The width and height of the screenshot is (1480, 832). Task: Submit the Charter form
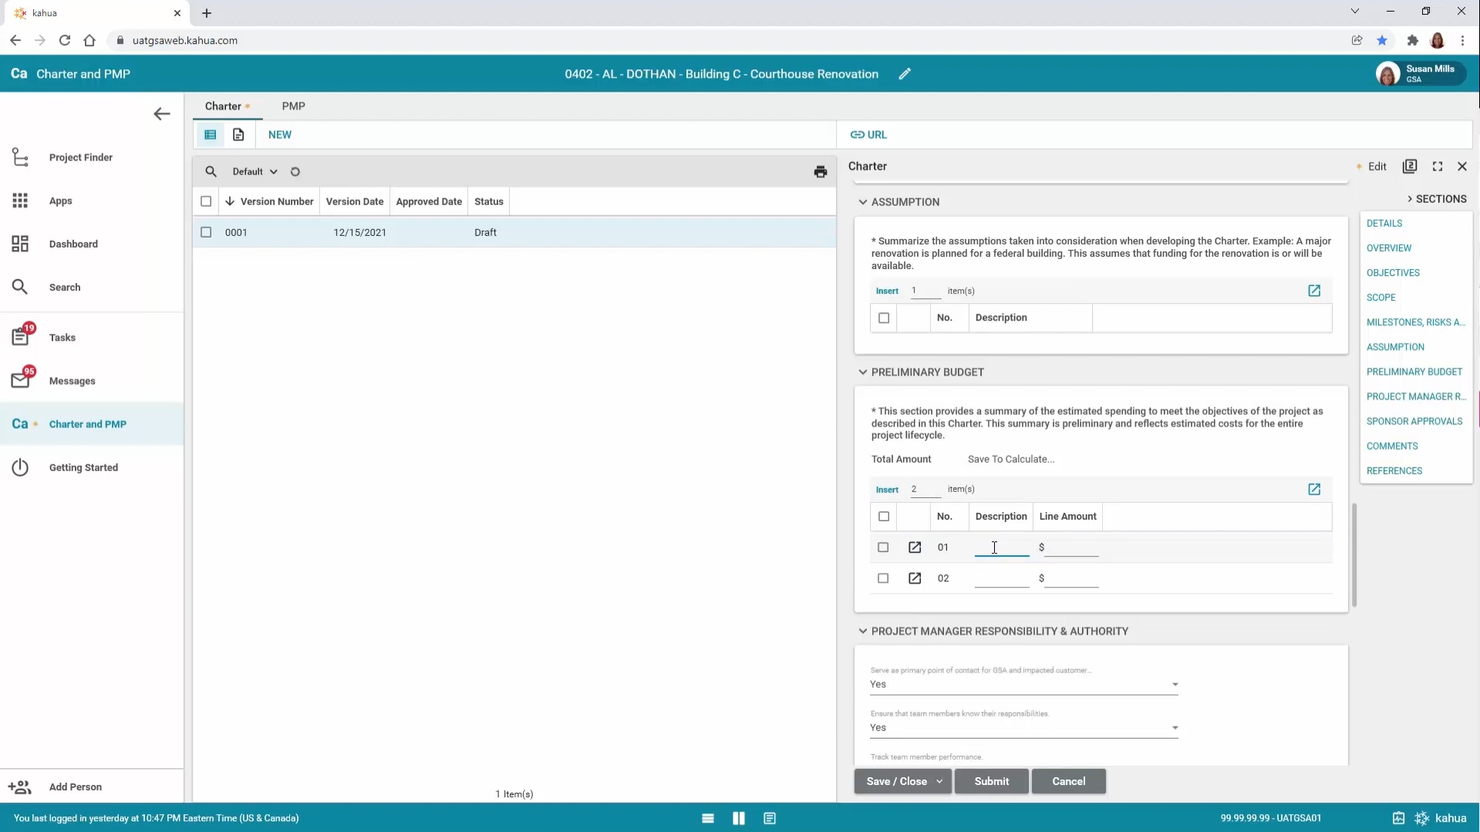click(x=991, y=781)
